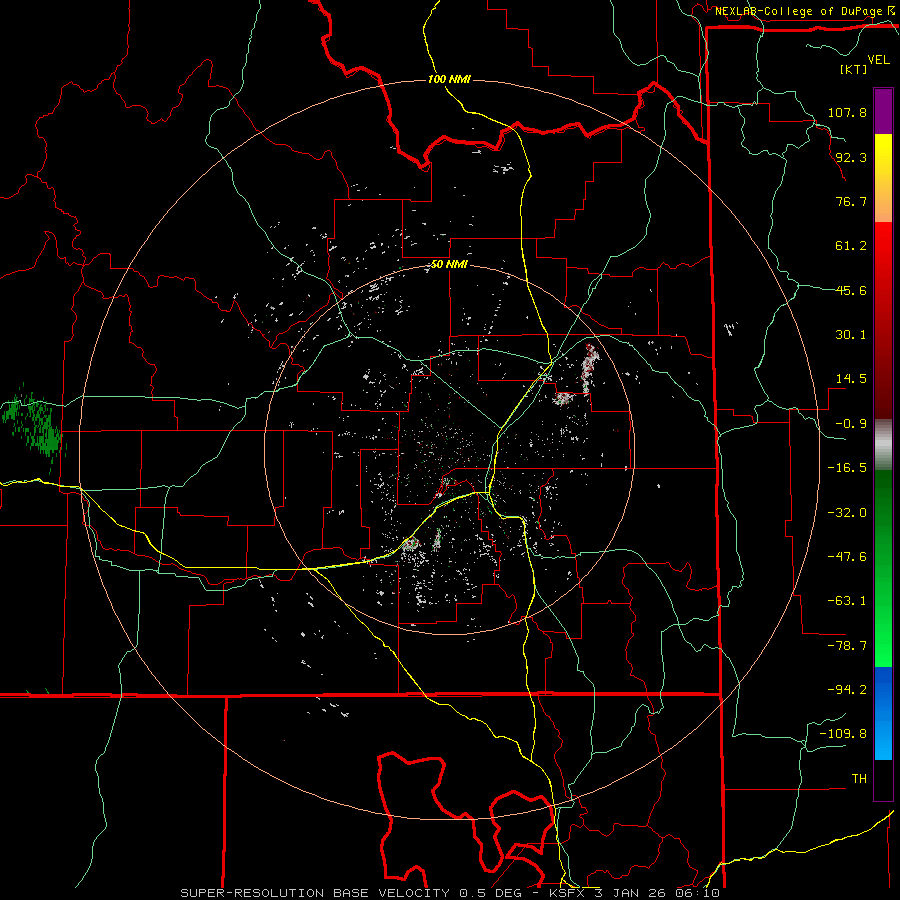Click the -63.1 velocity scale value
Viewport: 900px width, 900px height.
(847, 601)
